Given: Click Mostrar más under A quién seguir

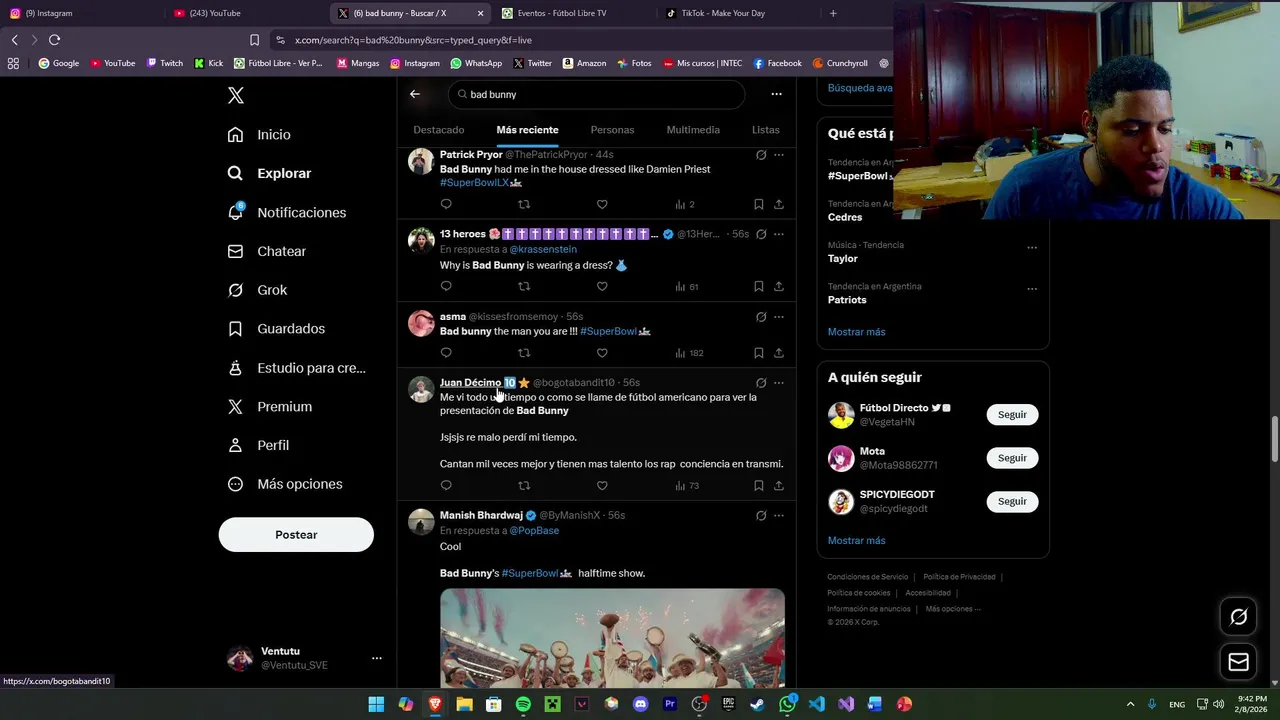Looking at the screenshot, I should (x=856, y=540).
